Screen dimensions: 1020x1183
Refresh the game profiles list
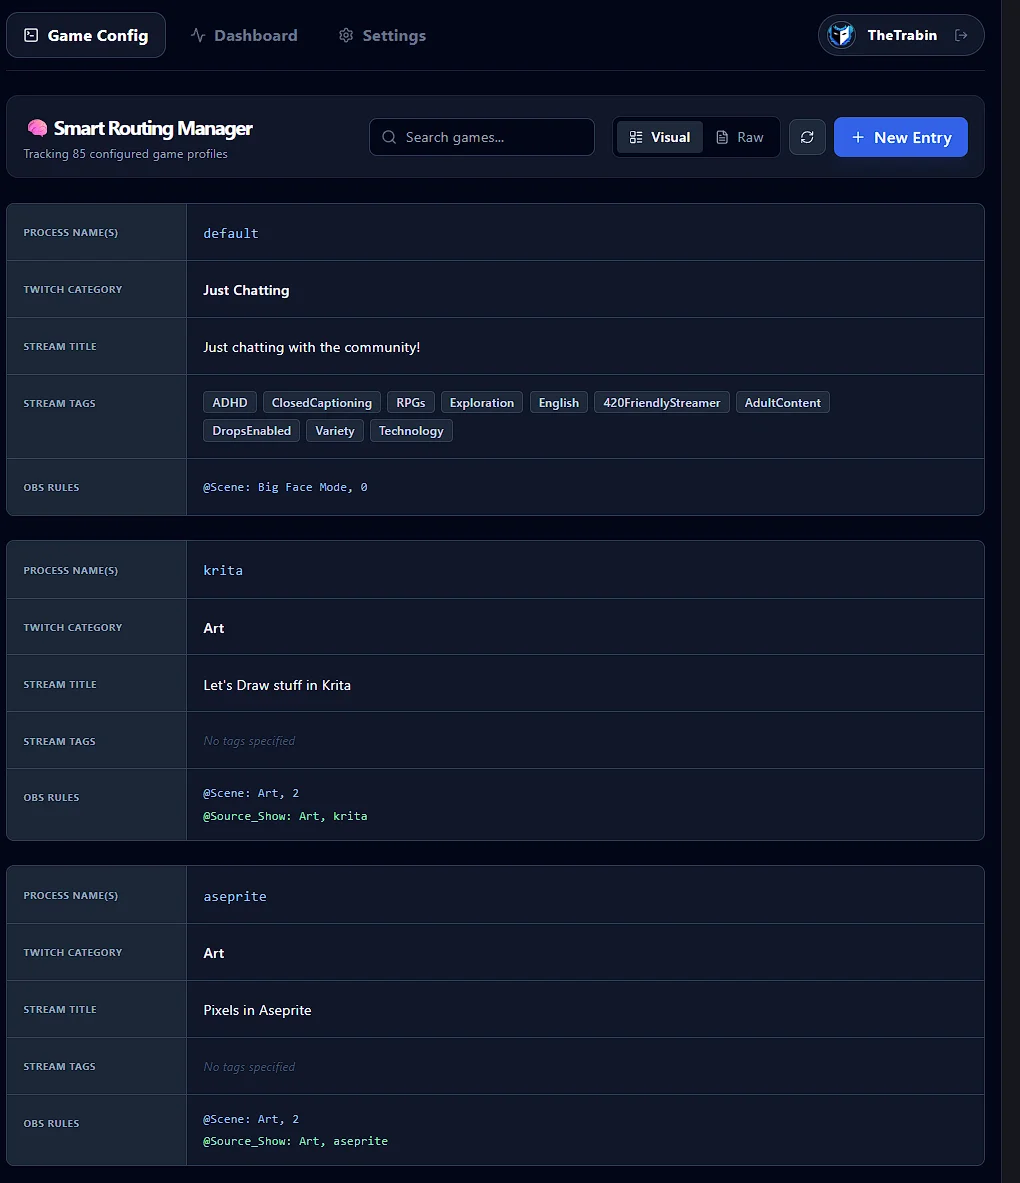pyautogui.click(x=807, y=137)
